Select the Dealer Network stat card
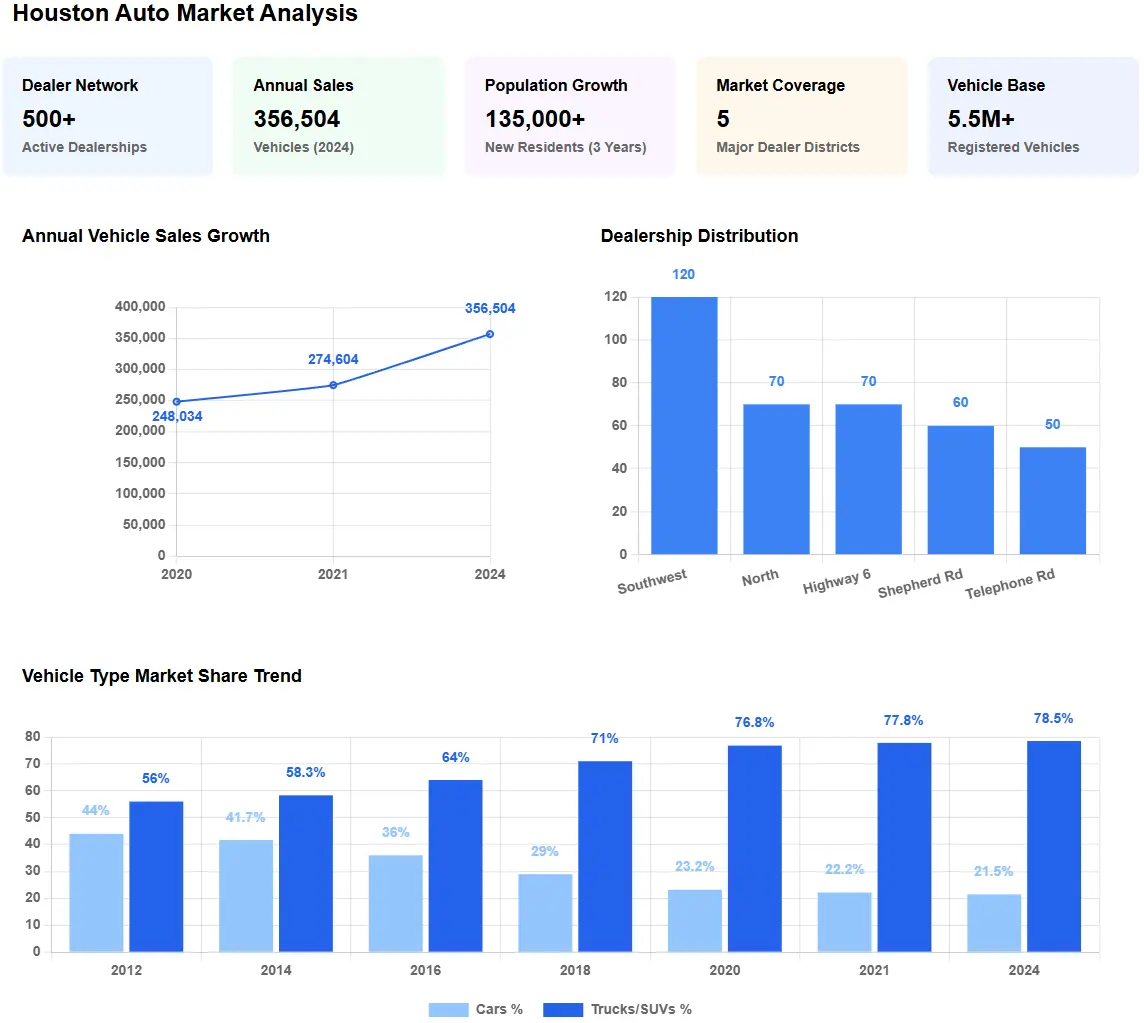 tap(108, 115)
